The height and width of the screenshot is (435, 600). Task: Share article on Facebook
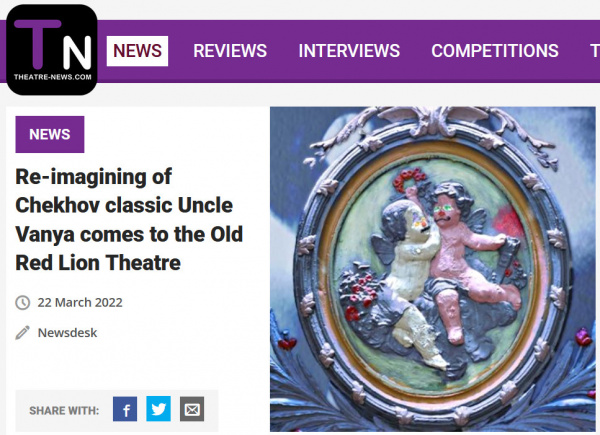(125, 409)
